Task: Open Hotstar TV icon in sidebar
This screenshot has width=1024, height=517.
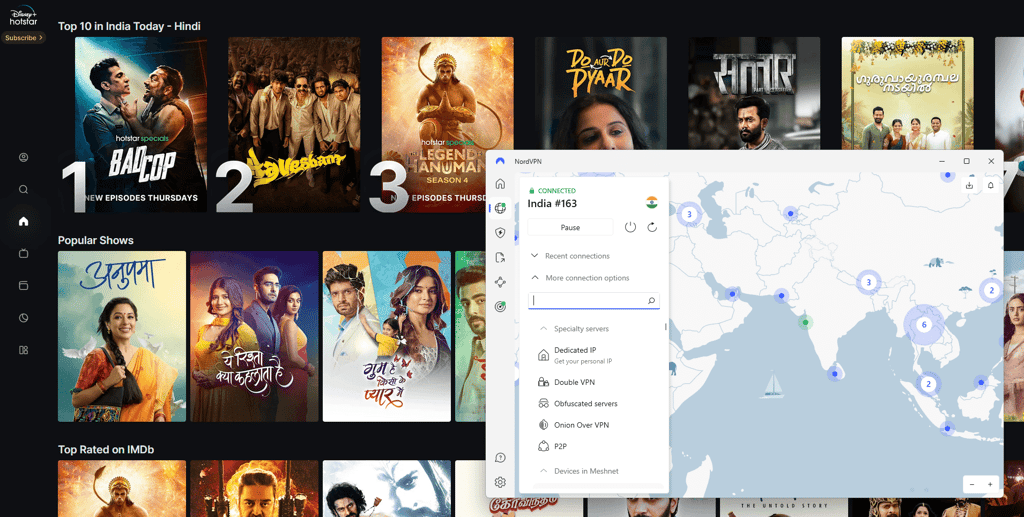Action: [24, 253]
